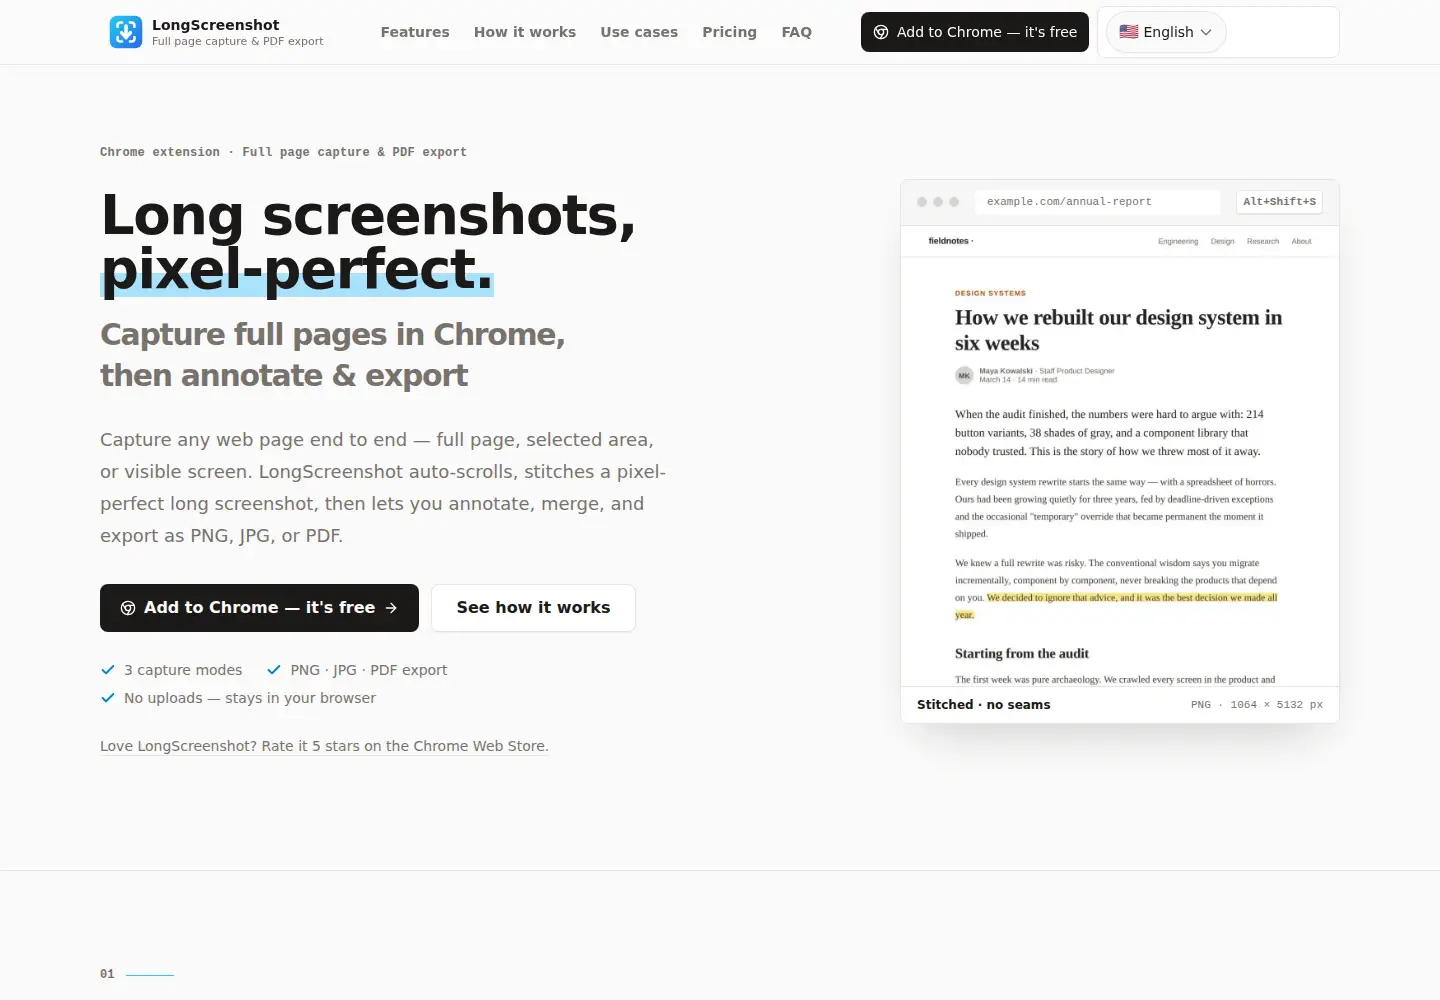1440x1000 pixels.
Task: Open the Pricing nav item
Action: click(x=729, y=32)
